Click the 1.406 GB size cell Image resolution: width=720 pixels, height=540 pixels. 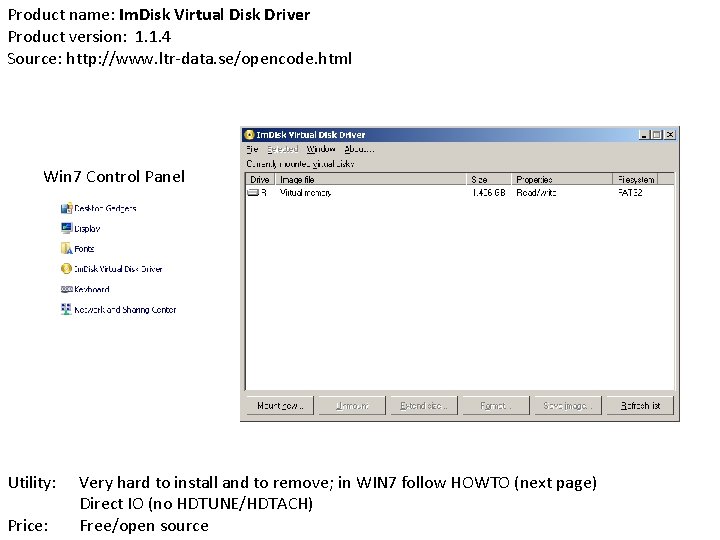(489, 192)
